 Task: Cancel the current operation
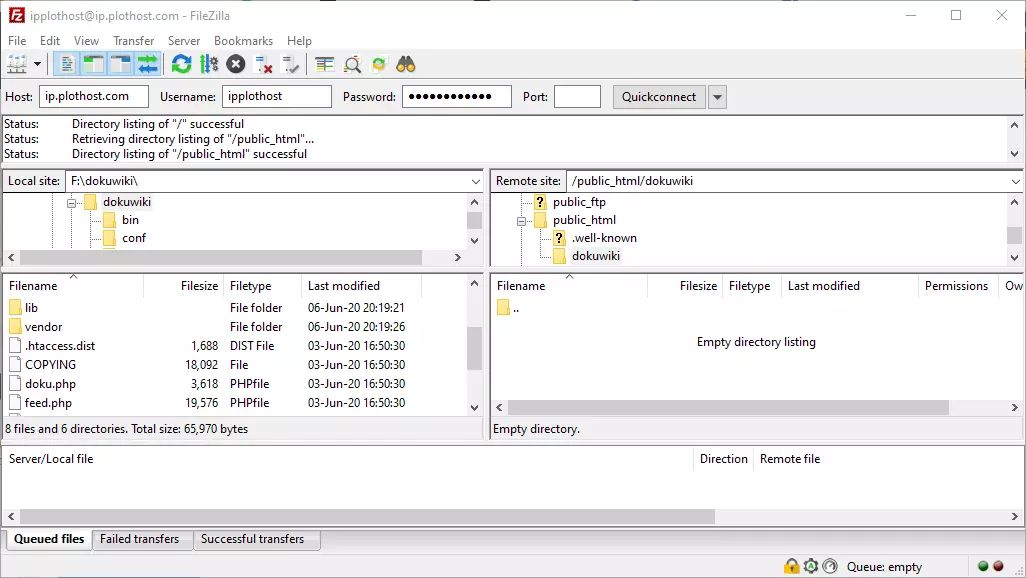[x=236, y=64]
